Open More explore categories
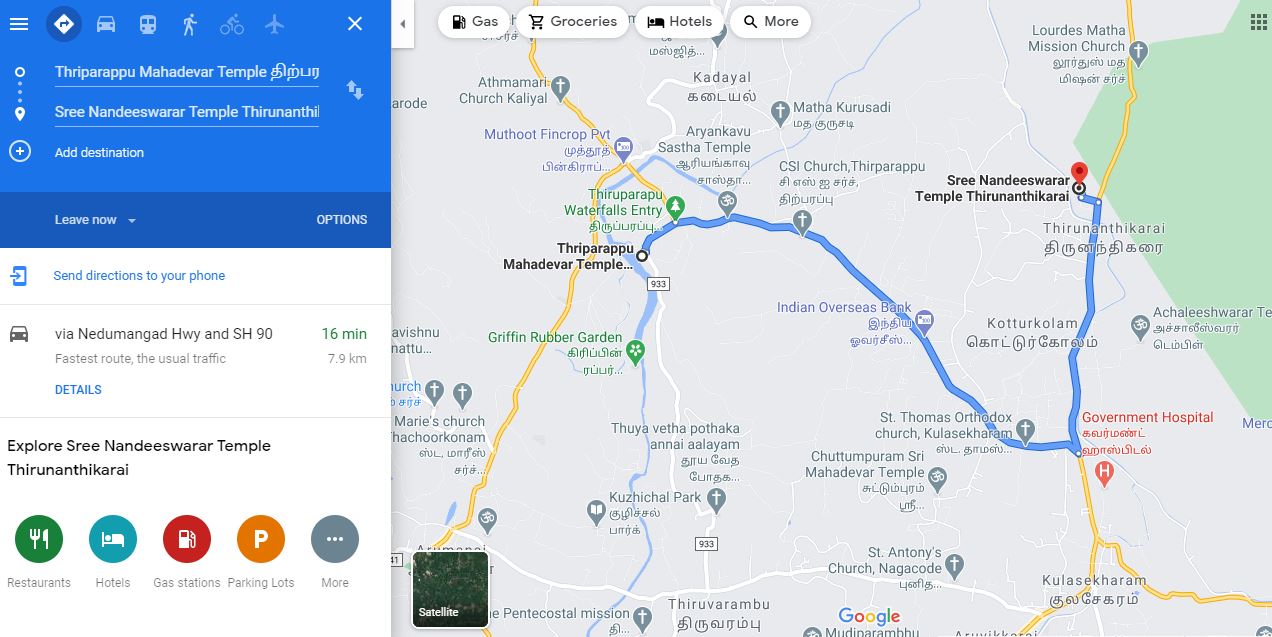The width and height of the screenshot is (1272, 637). click(x=335, y=539)
